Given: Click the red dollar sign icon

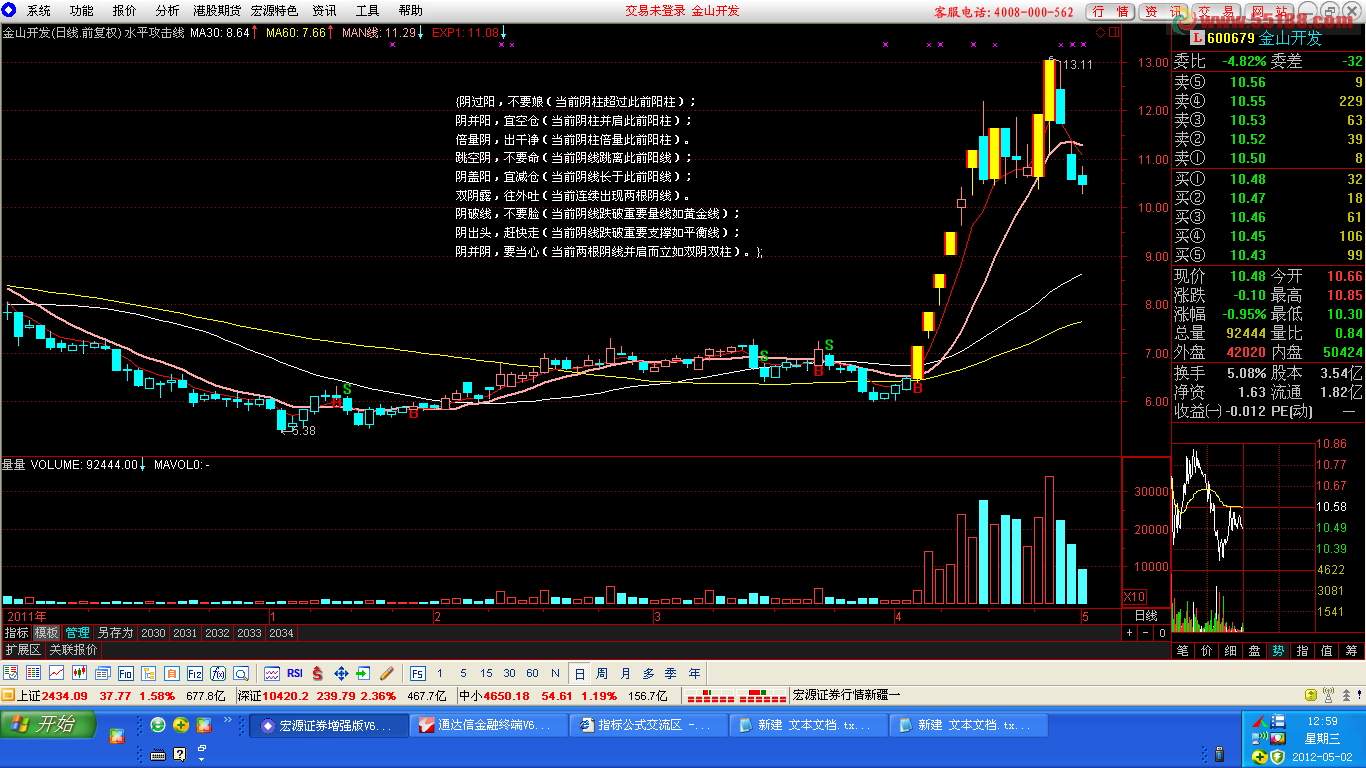Looking at the screenshot, I should pos(318,673).
